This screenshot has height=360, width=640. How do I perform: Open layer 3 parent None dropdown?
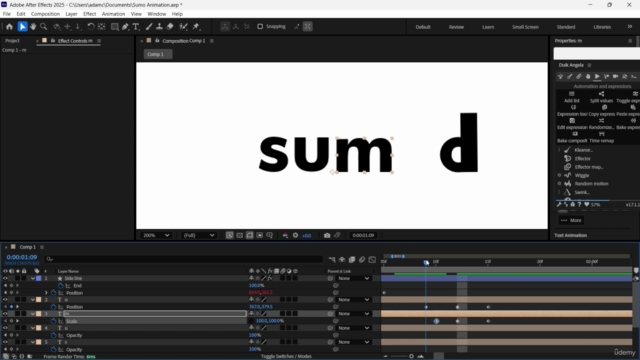click(353, 314)
